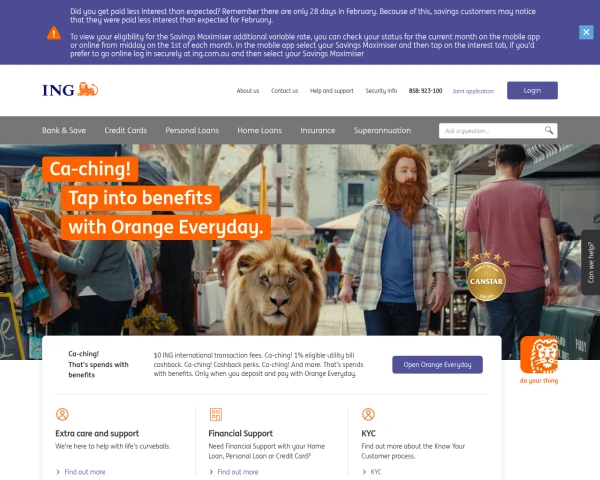Click the orange warning triangle icon
Image resolution: width=600 pixels, height=480 pixels.
(54, 33)
